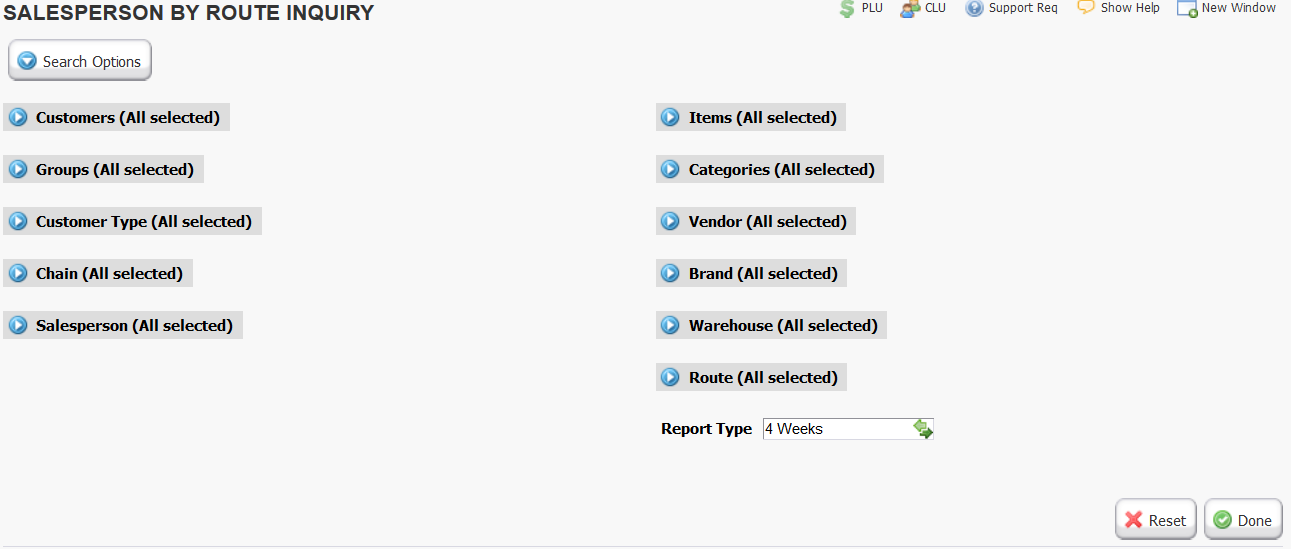The image size is (1291, 549).
Task: Expand the Warehouse filter section
Action: click(771, 325)
